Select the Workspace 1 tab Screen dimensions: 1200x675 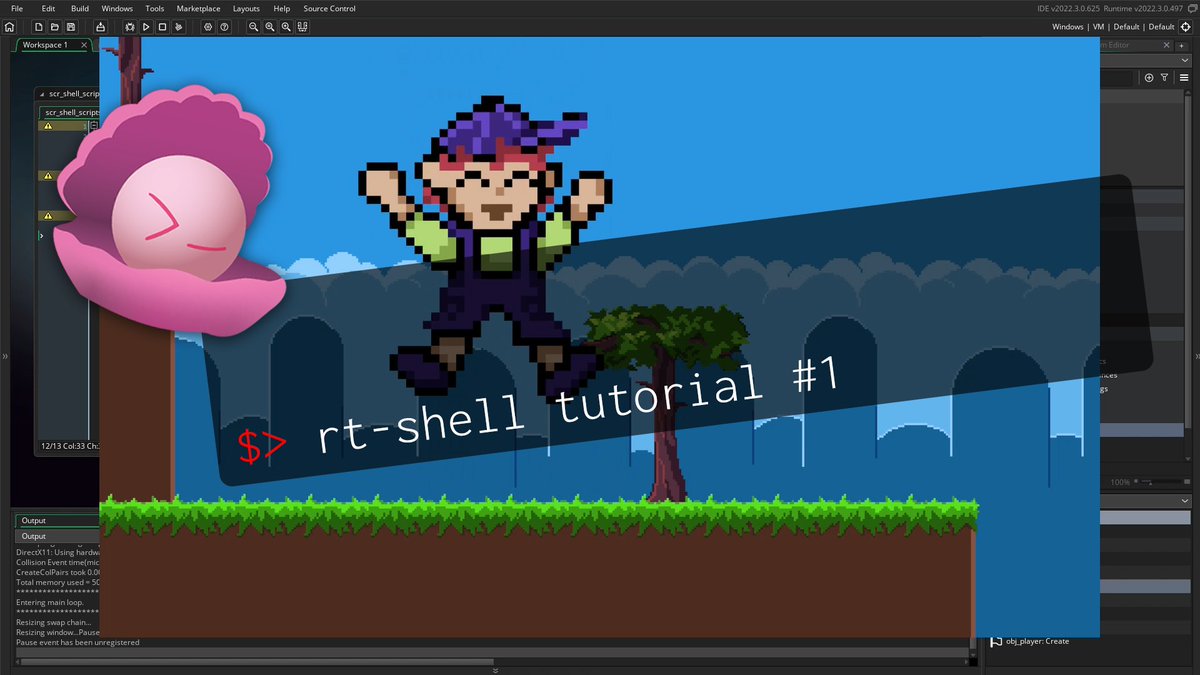45,45
